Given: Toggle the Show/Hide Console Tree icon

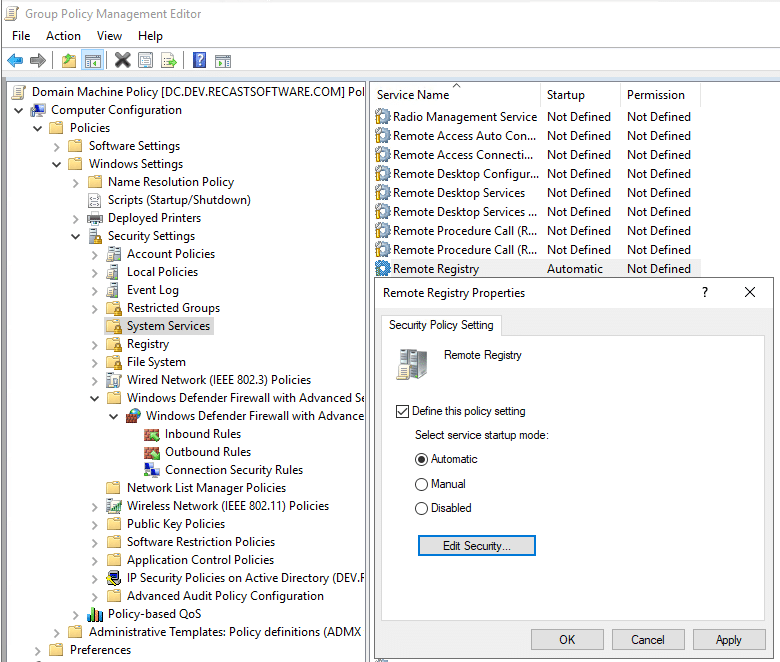Looking at the screenshot, I should click(x=92, y=60).
